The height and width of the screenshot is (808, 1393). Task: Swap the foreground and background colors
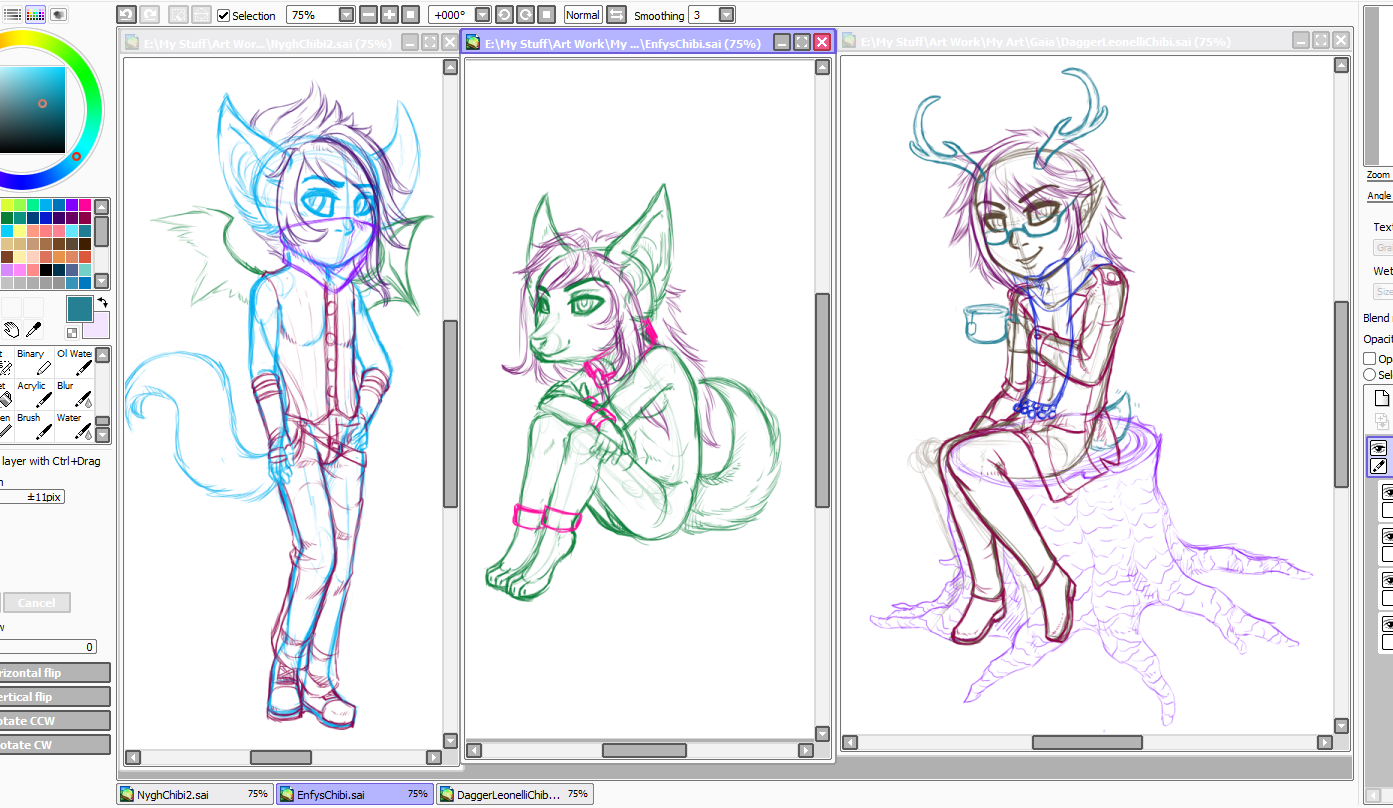103,302
